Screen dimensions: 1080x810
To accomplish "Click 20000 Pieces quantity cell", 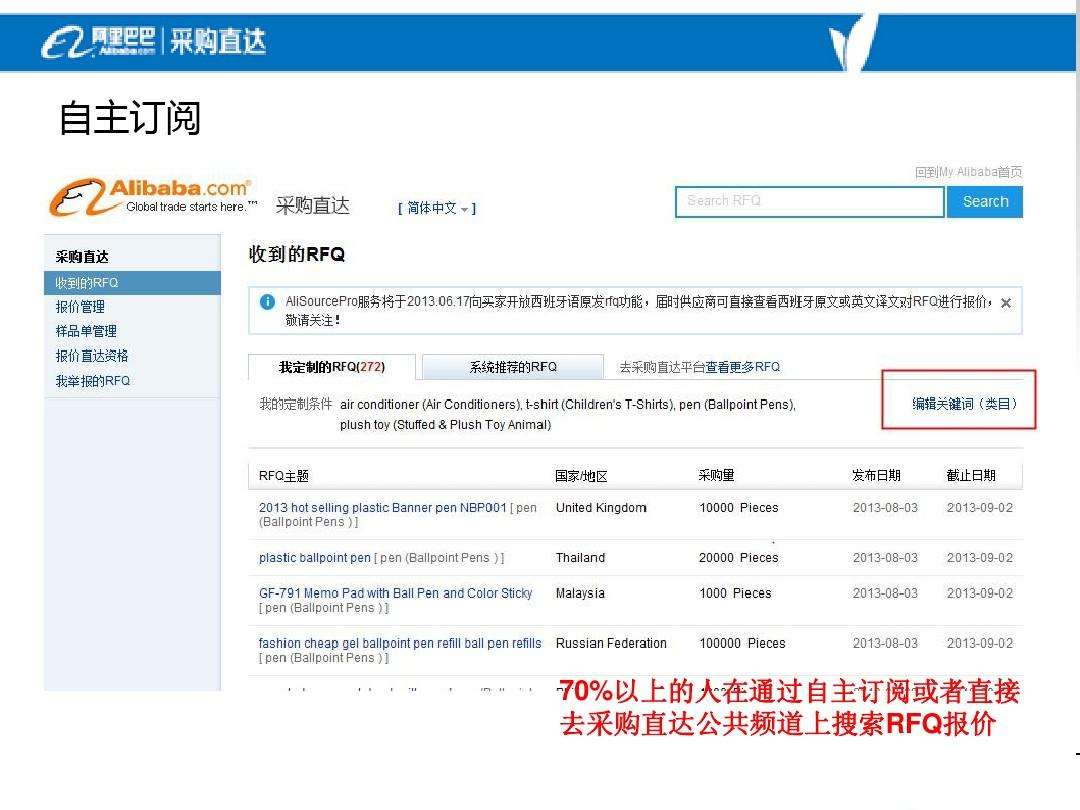I will (738, 558).
